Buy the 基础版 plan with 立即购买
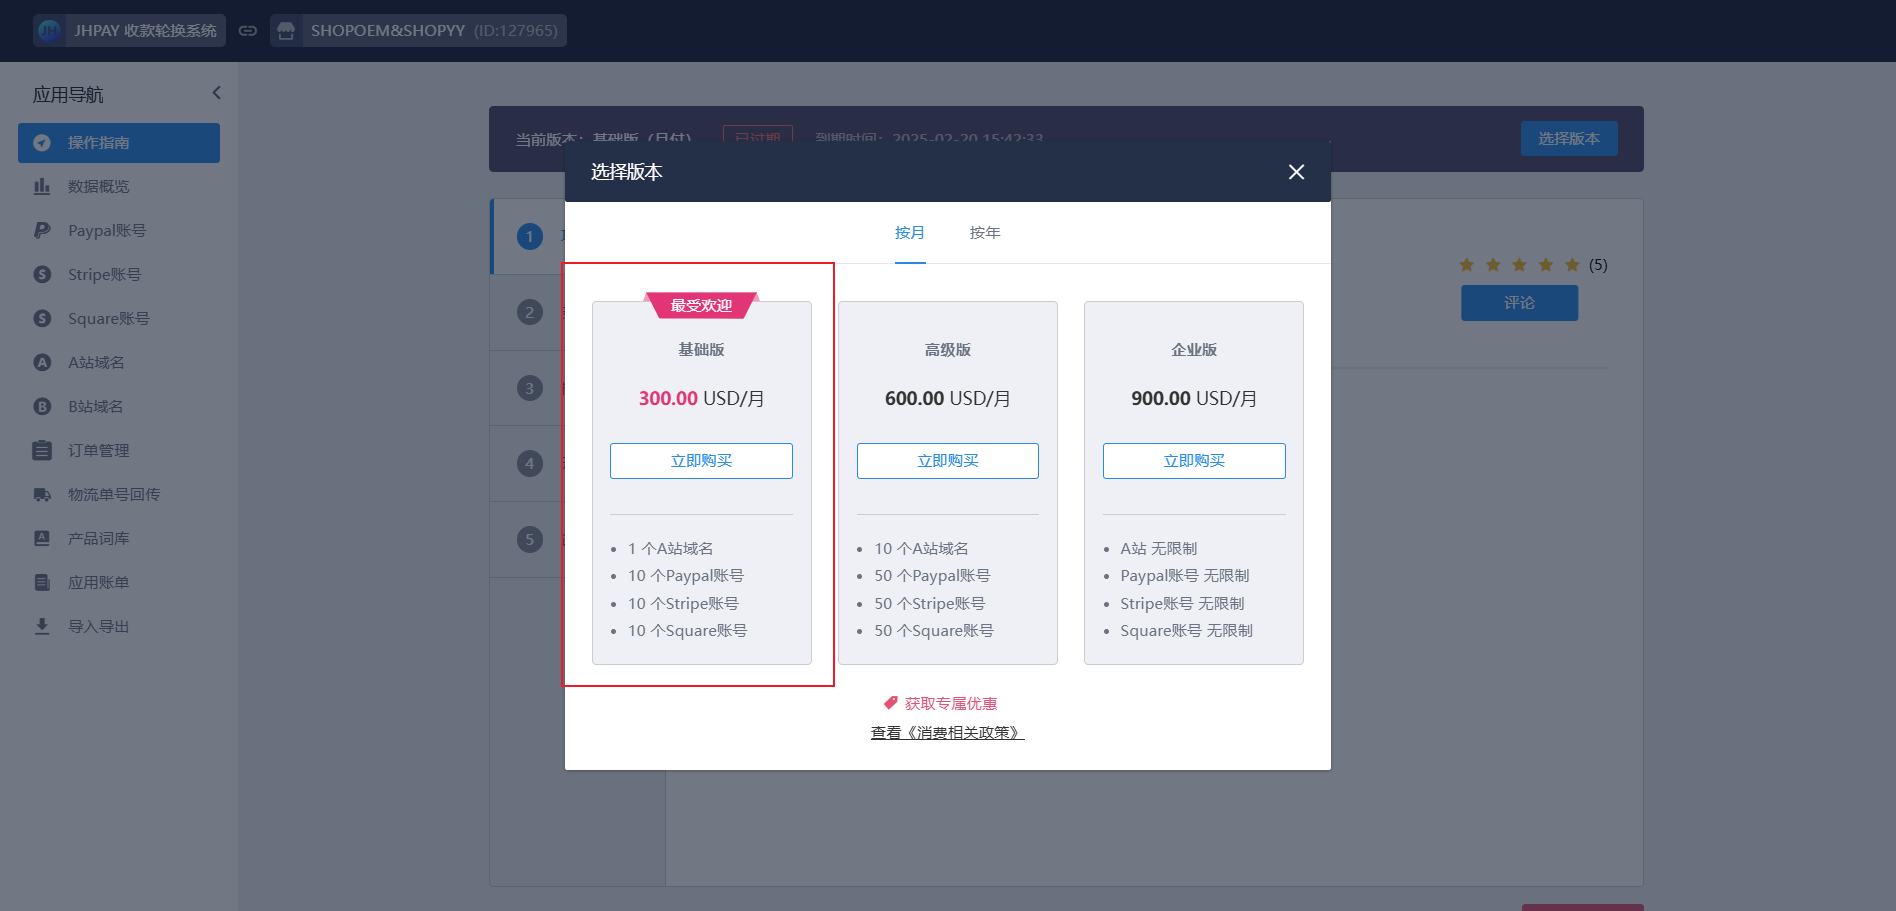The height and width of the screenshot is (911, 1896). [x=701, y=461]
